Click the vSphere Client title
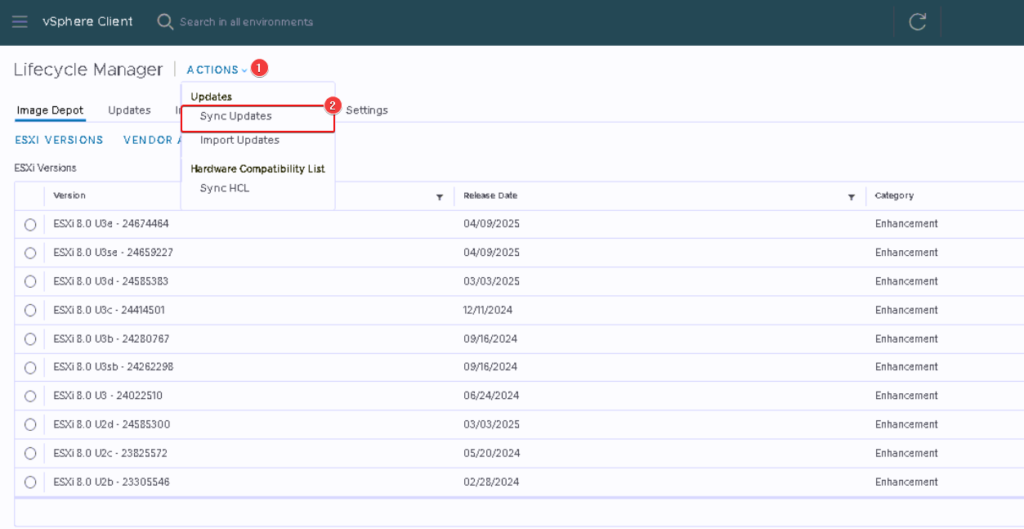Image resolution: width=1024 pixels, height=529 pixels. click(x=88, y=22)
